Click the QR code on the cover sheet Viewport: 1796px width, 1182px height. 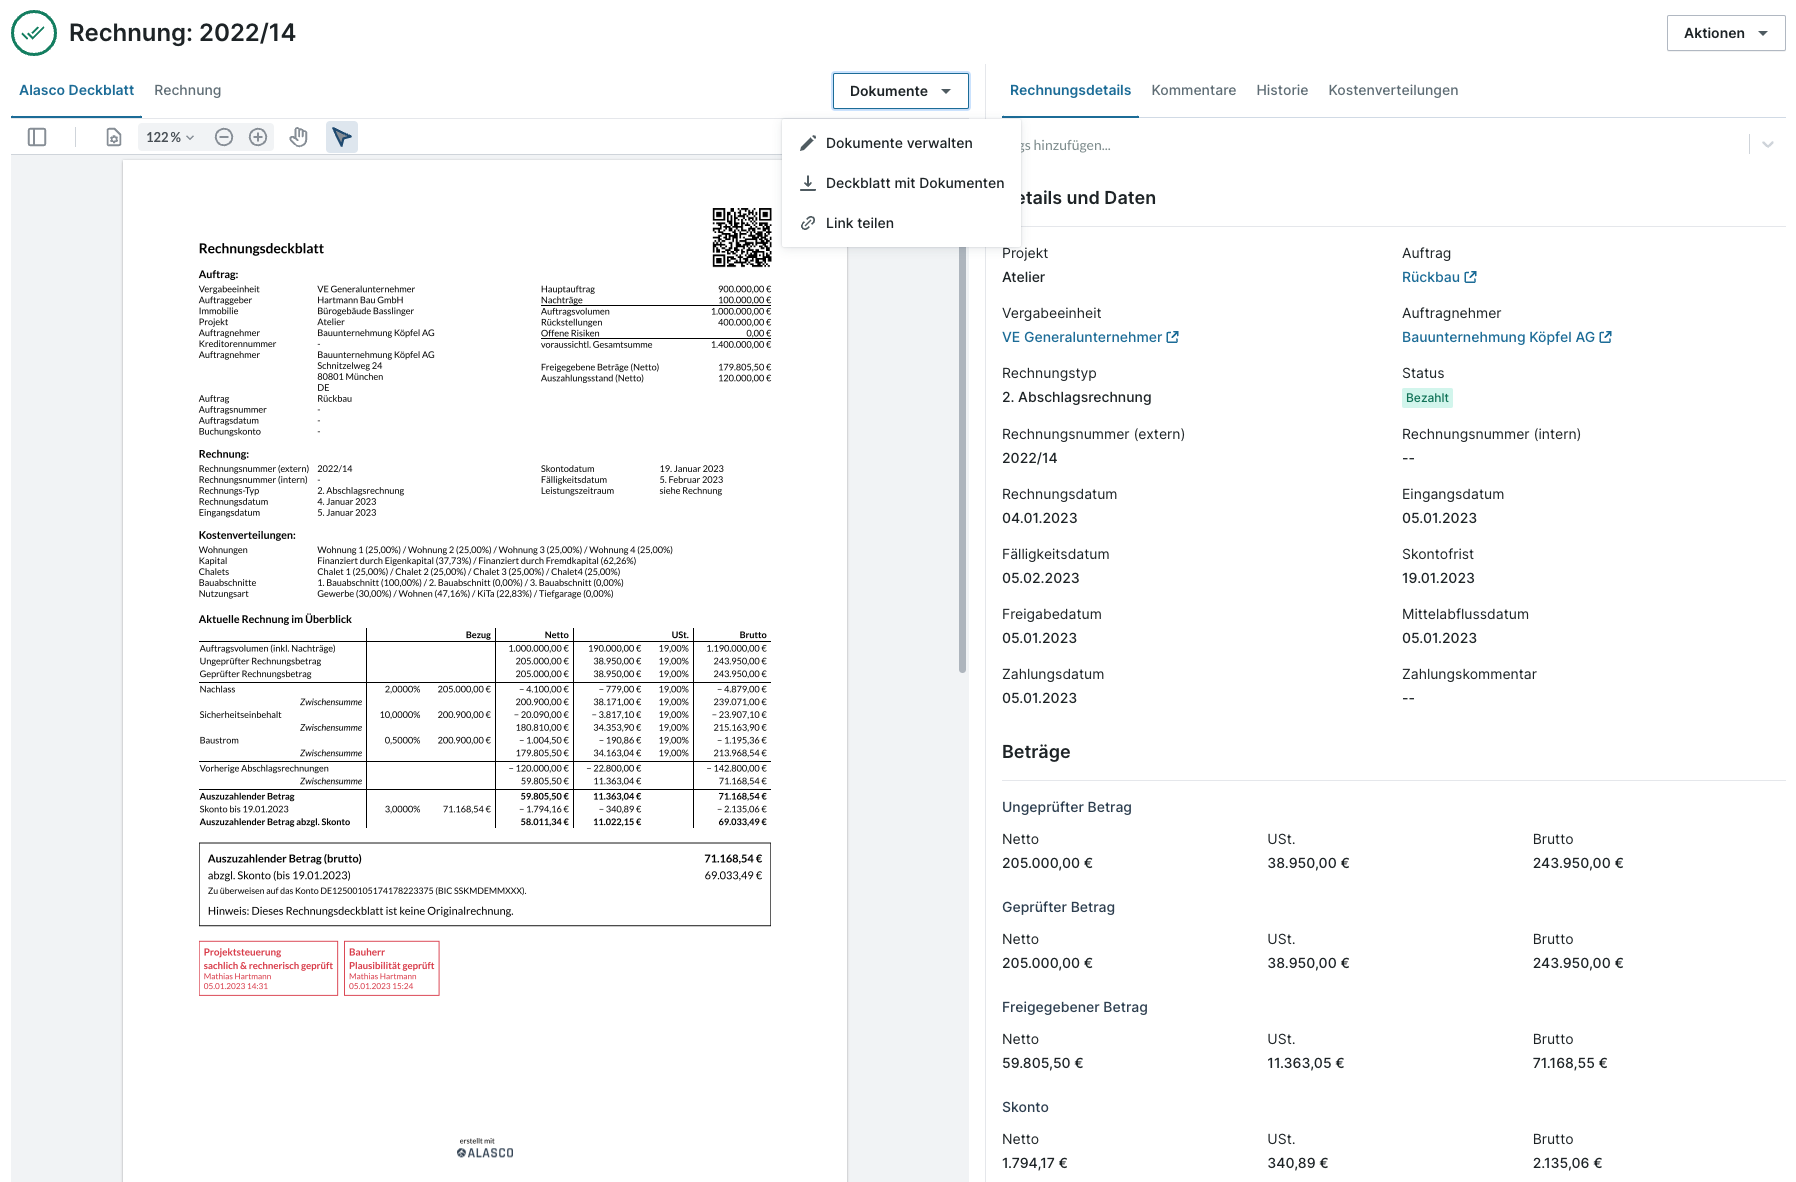741,237
